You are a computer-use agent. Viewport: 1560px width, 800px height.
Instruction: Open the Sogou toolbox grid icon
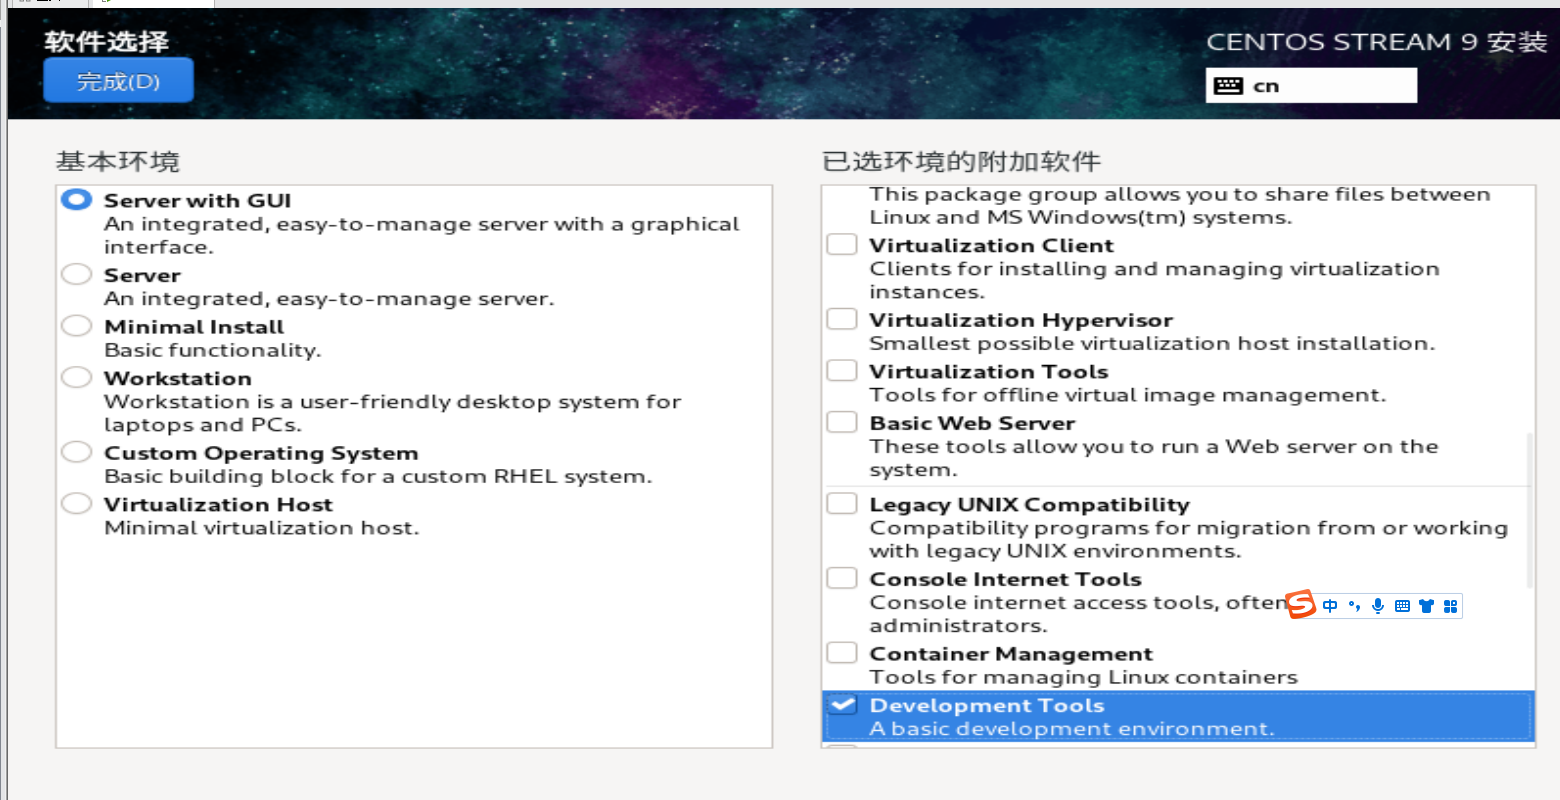pyautogui.click(x=1451, y=605)
